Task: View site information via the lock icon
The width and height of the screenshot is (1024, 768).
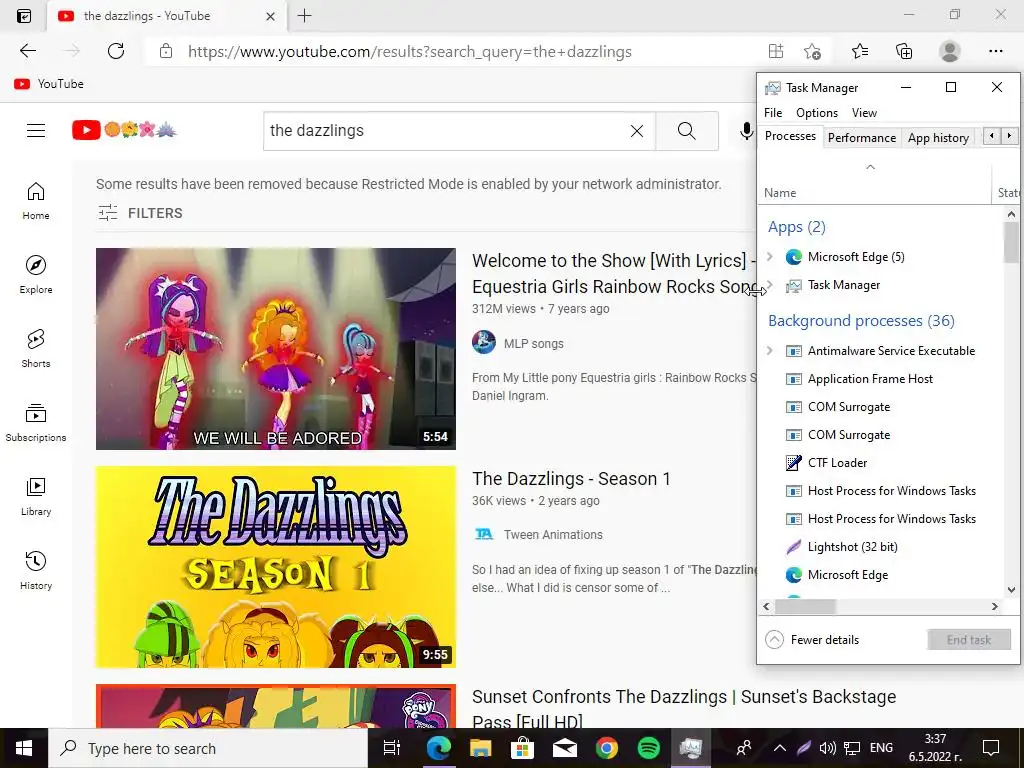Action: point(166,51)
